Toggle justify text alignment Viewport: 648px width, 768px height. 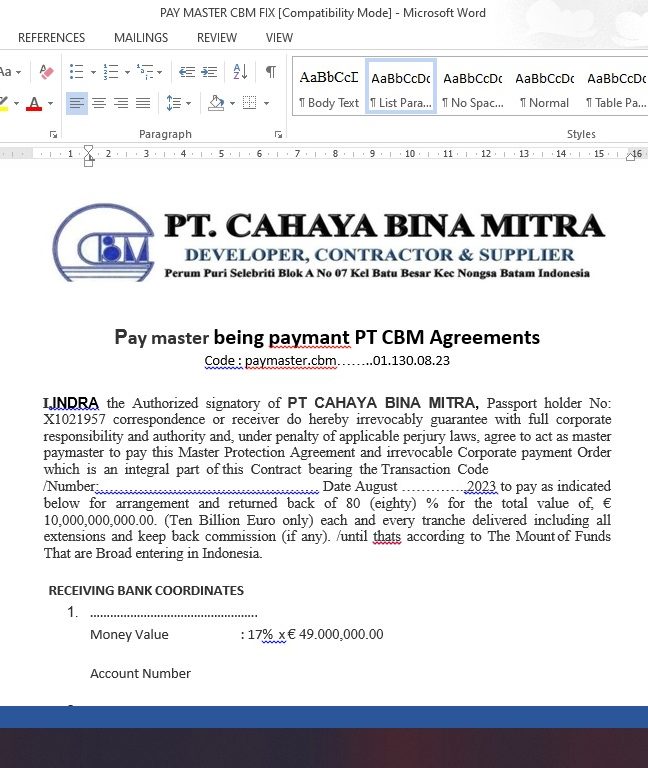click(x=143, y=103)
